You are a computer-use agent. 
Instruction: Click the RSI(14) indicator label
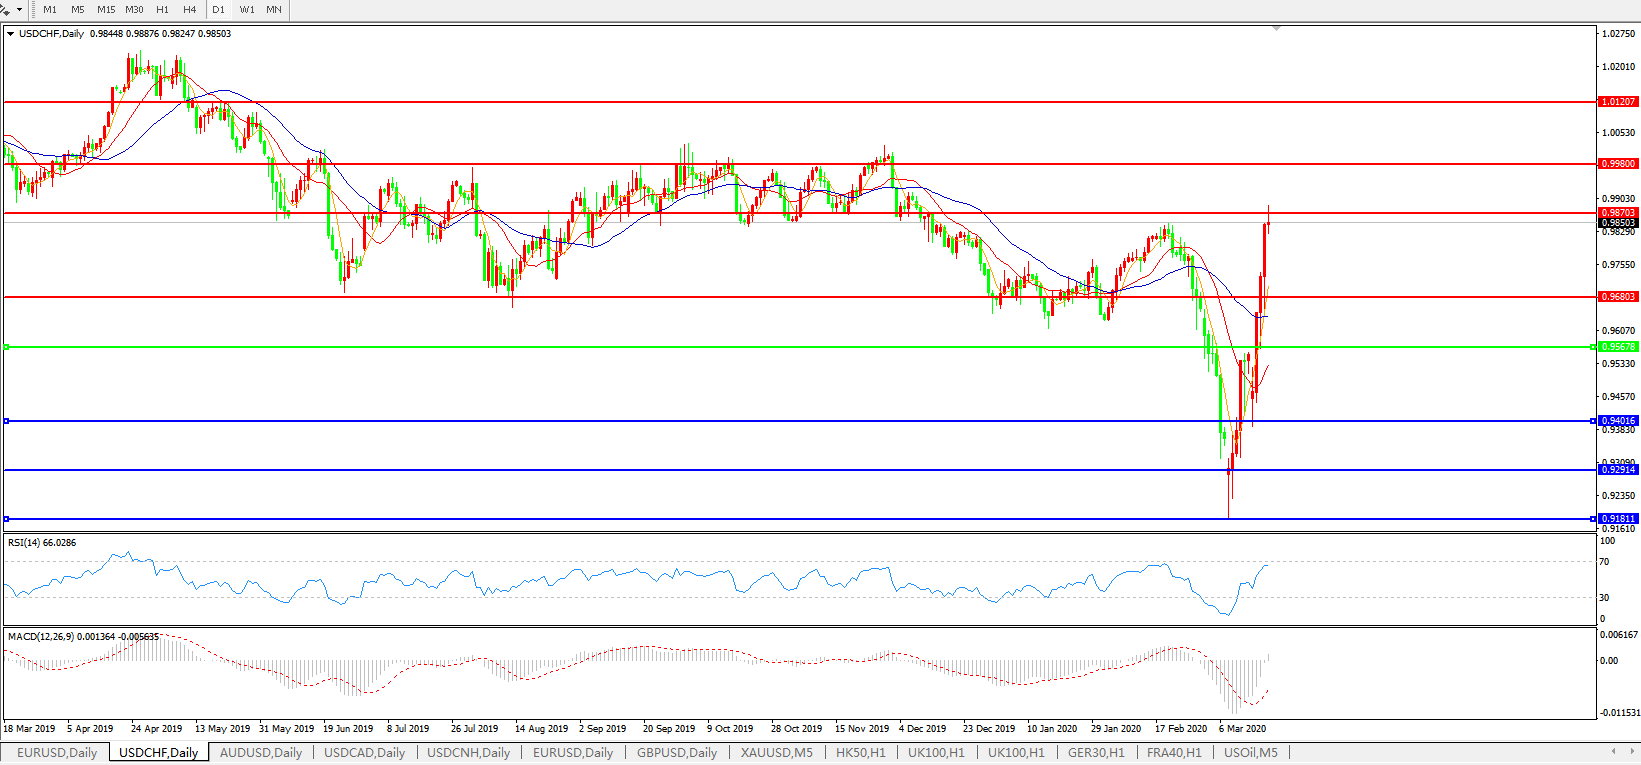(41, 543)
